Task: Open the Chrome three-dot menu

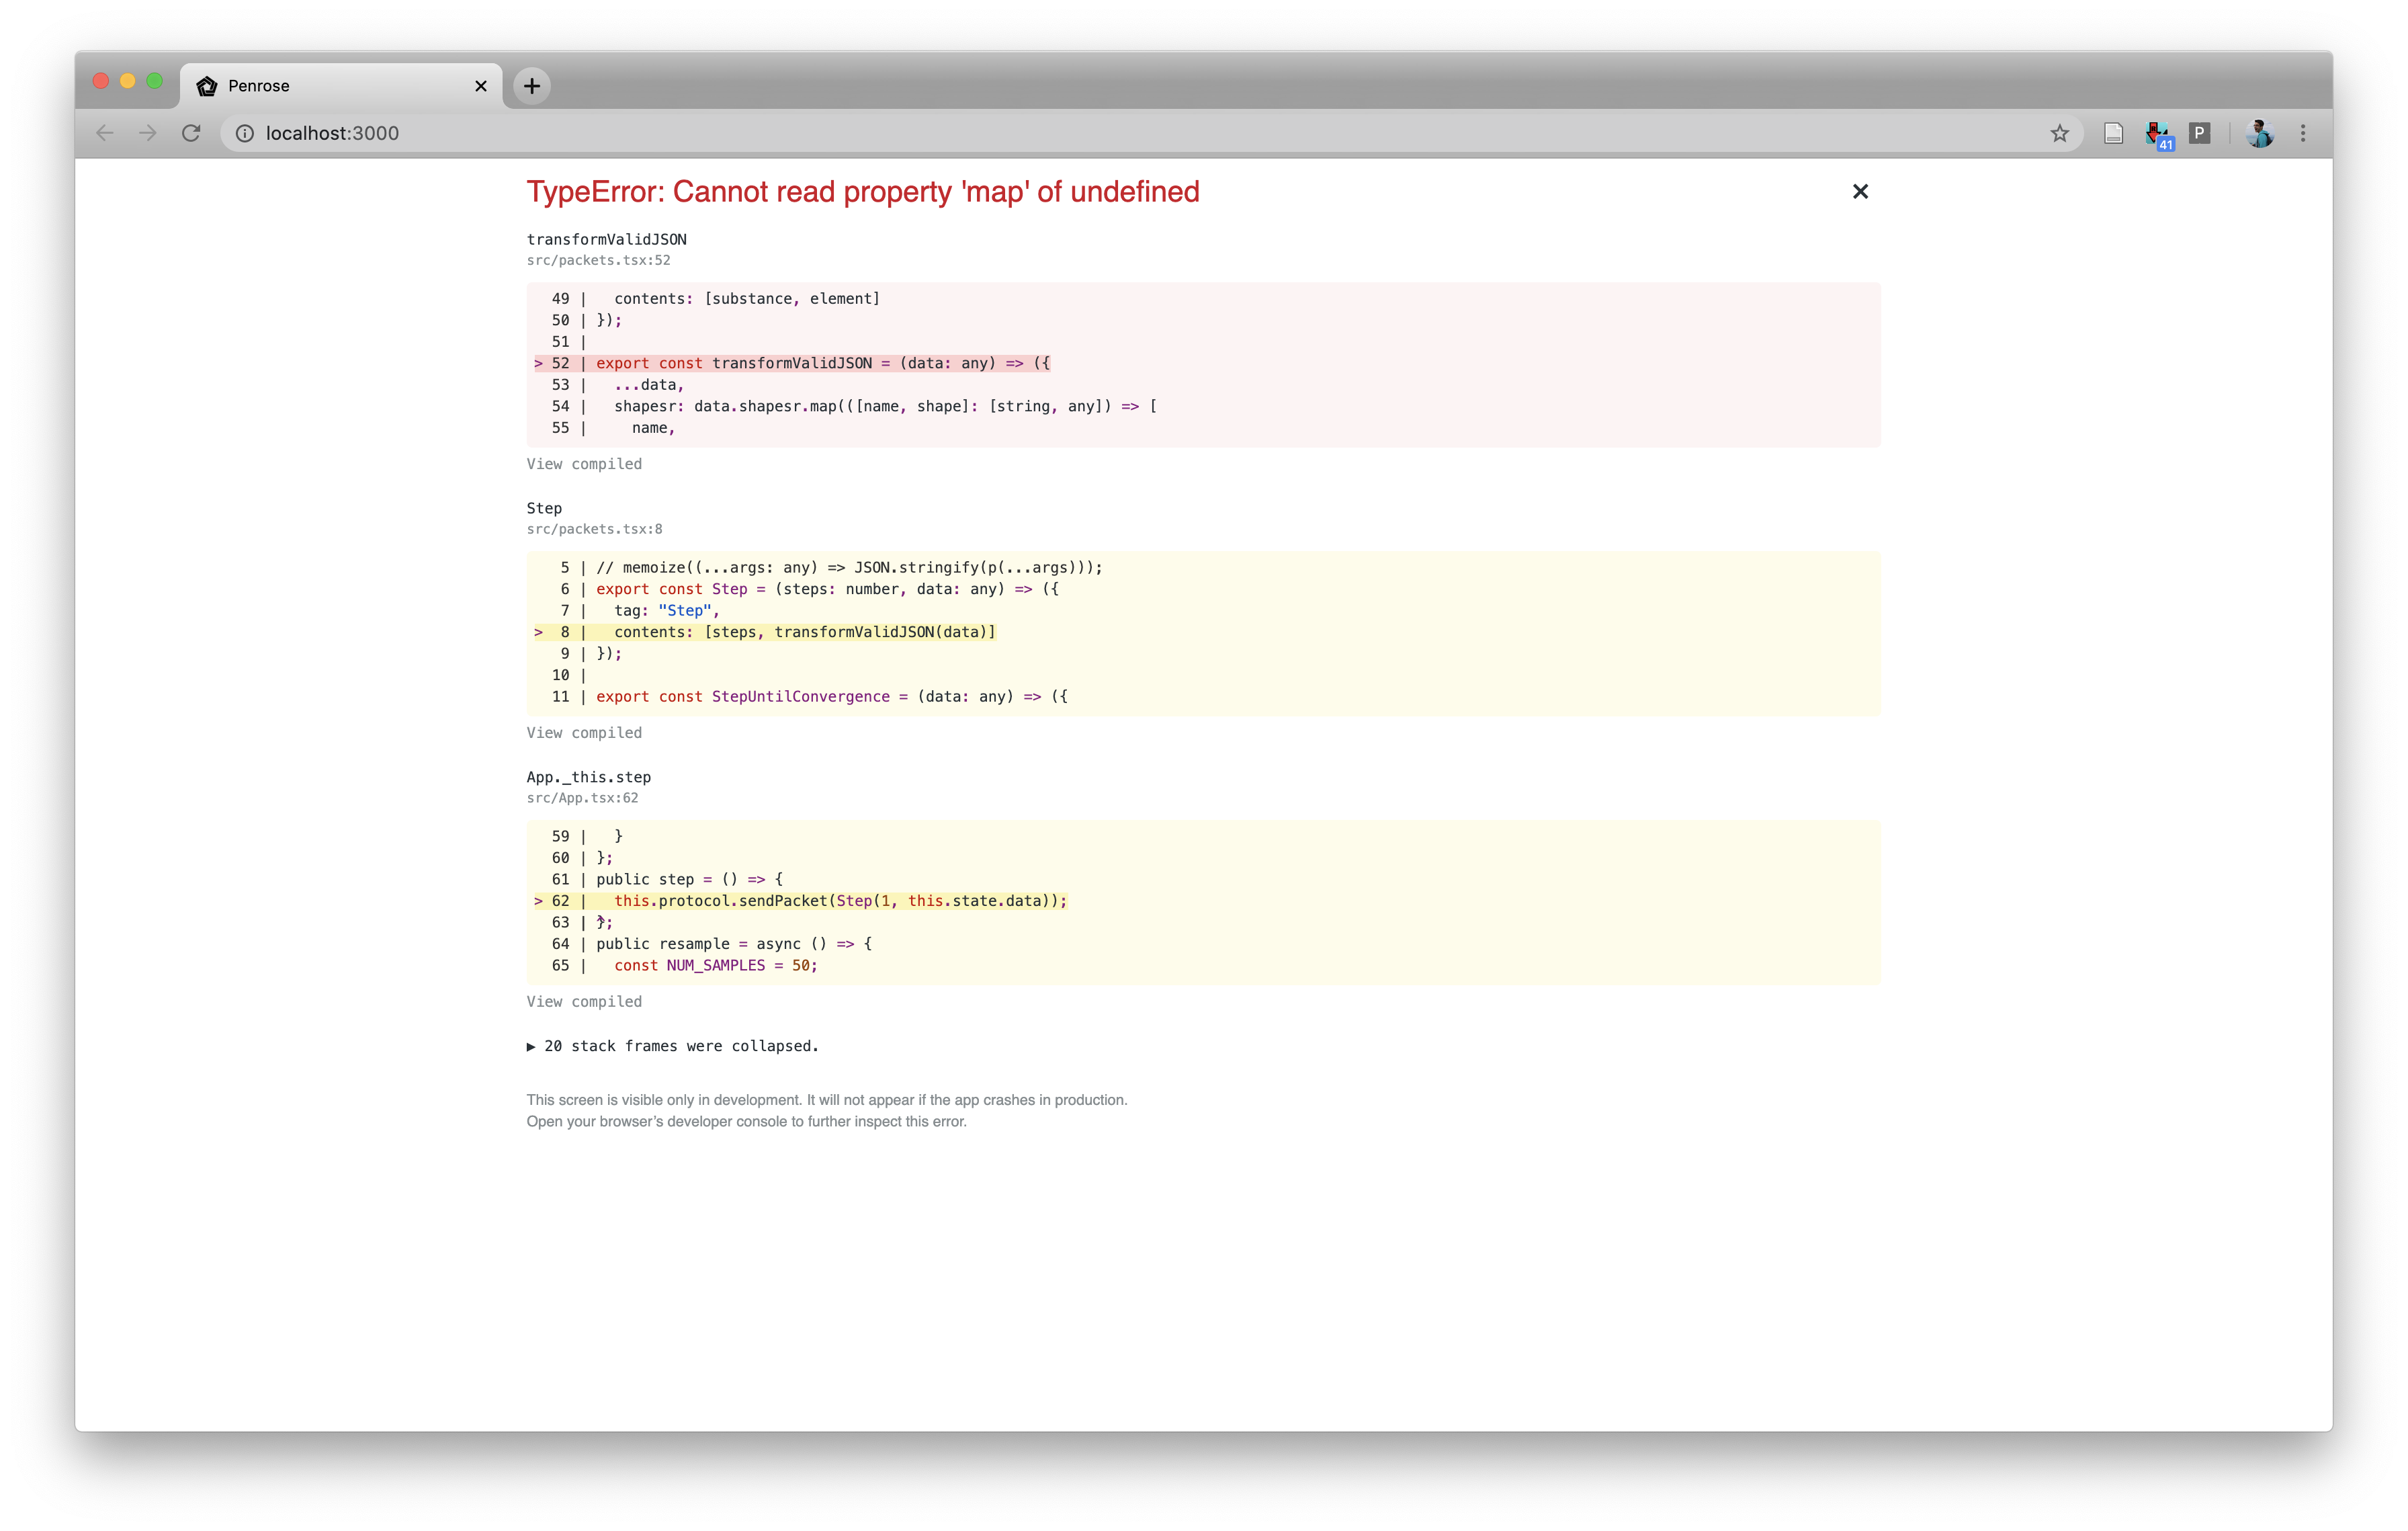Action: click(2303, 133)
